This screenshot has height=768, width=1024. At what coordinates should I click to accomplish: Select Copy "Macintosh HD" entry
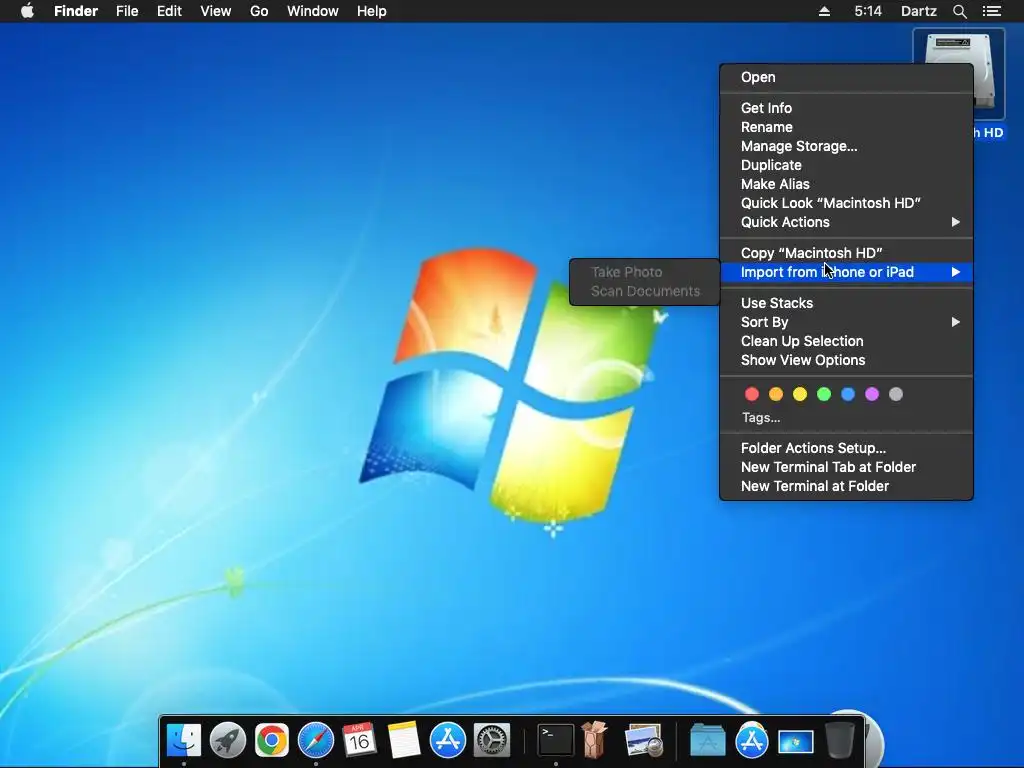tap(846, 253)
